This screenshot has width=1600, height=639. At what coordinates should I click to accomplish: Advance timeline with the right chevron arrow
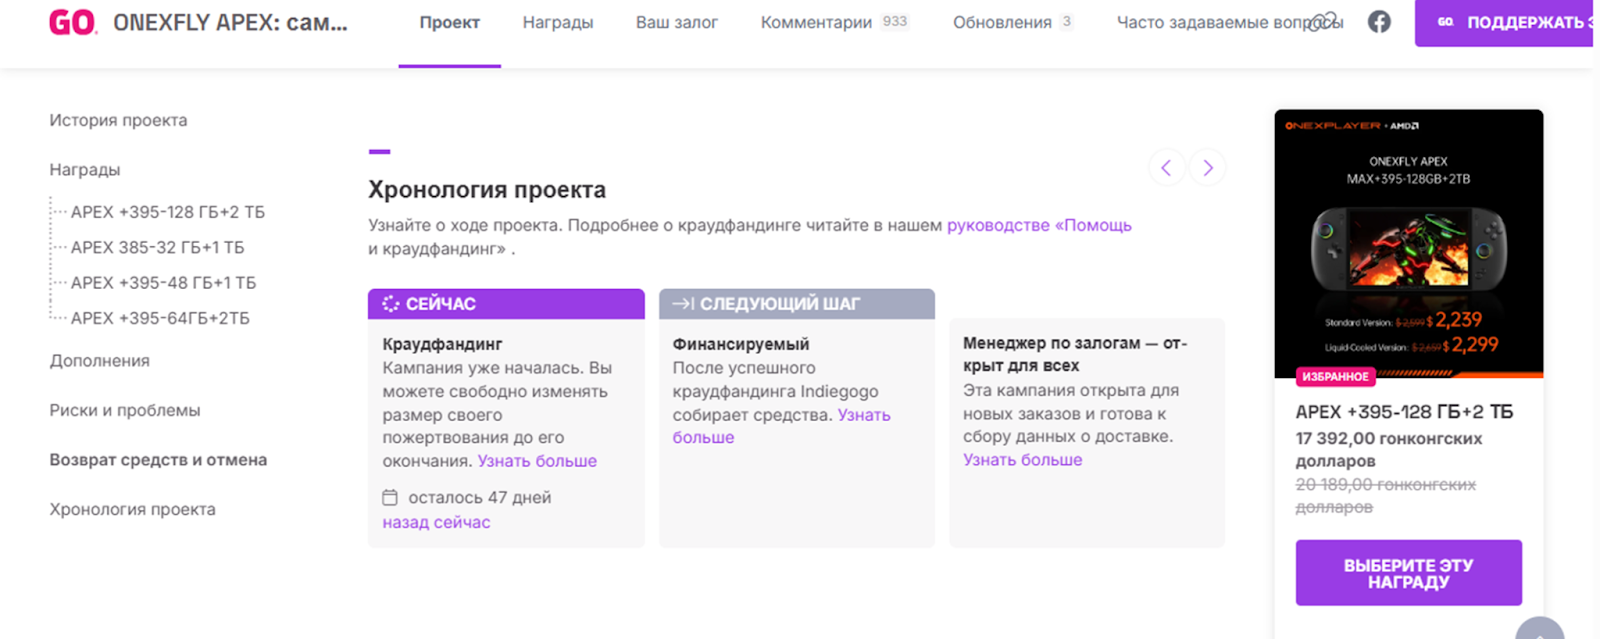coord(1208,168)
